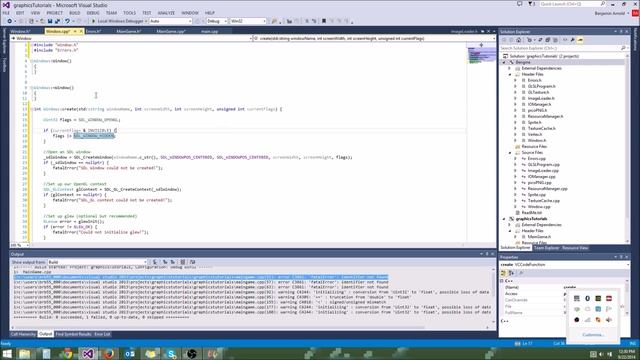The height and width of the screenshot is (360, 640).
Task: Collapse the Bengine project node
Action: pyautogui.click(x=504, y=62)
